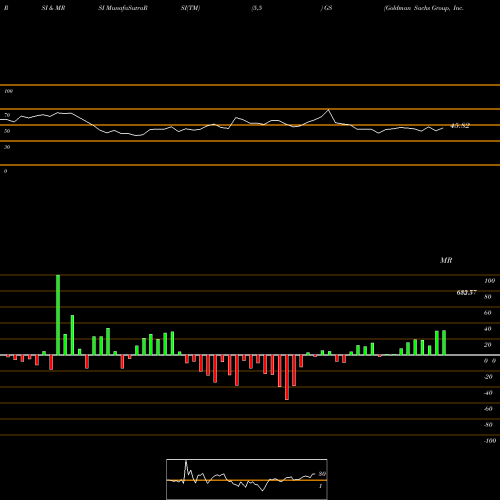Click the MR axis label 80
Viewport: 500px width, 500px height.
(487, 297)
